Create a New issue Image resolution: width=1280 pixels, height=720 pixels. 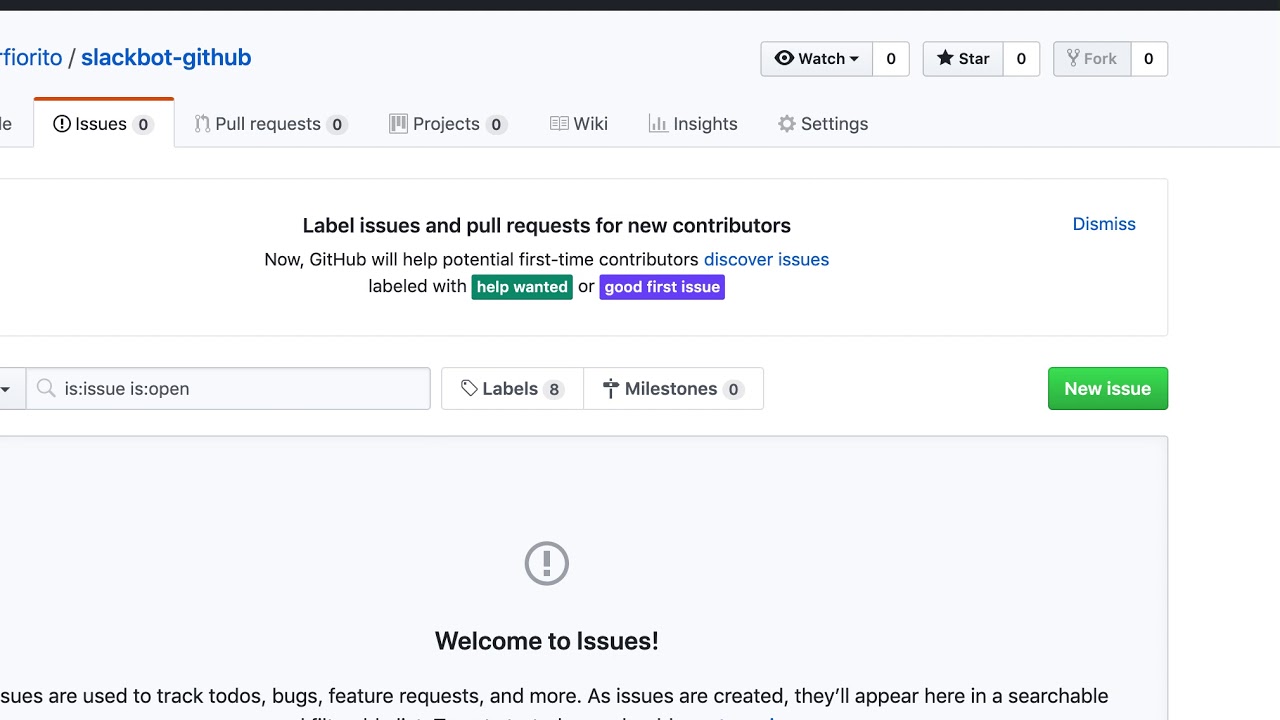pyautogui.click(x=1108, y=389)
